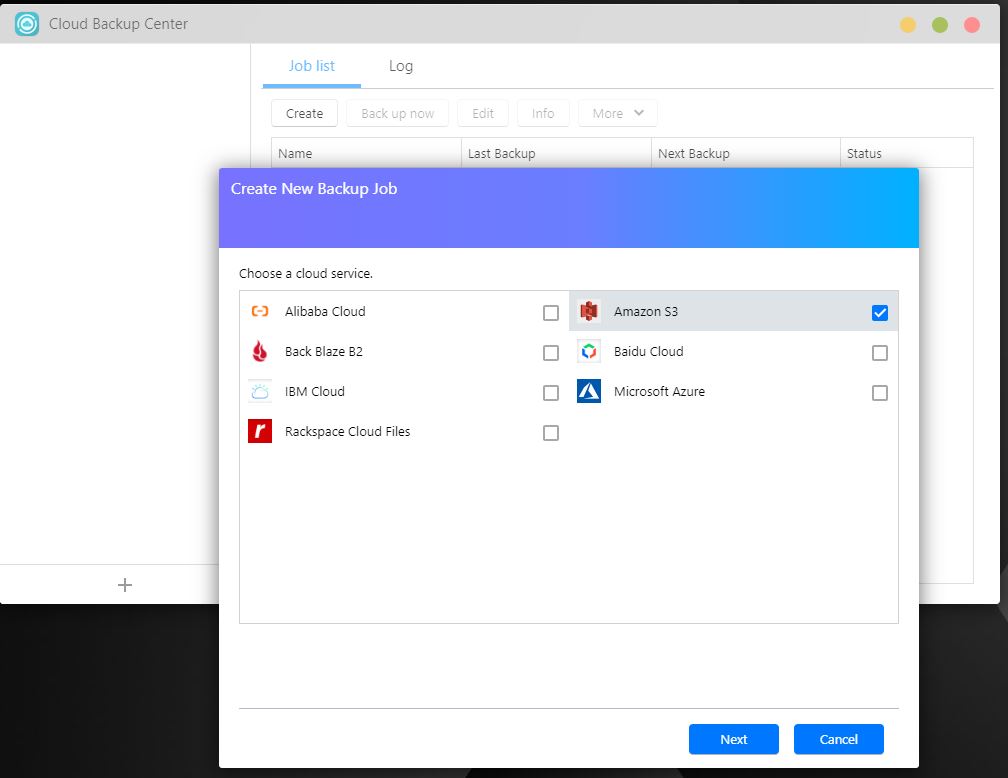Viewport: 1008px width, 778px height.
Task: Click the green maximize window button
Action: point(940,24)
